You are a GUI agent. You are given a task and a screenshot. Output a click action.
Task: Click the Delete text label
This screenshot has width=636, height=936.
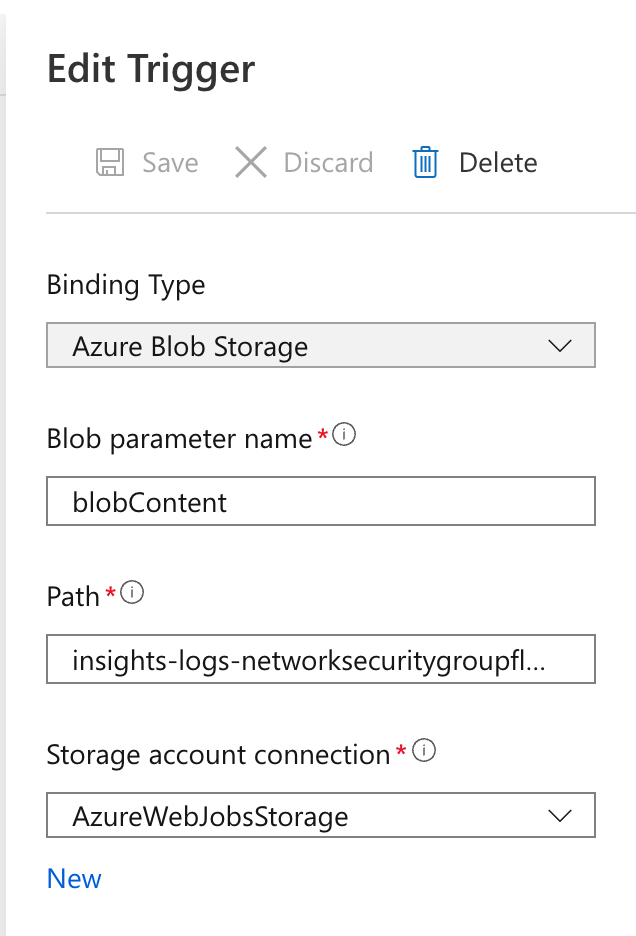pyautogui.click(x=498, y=163)
